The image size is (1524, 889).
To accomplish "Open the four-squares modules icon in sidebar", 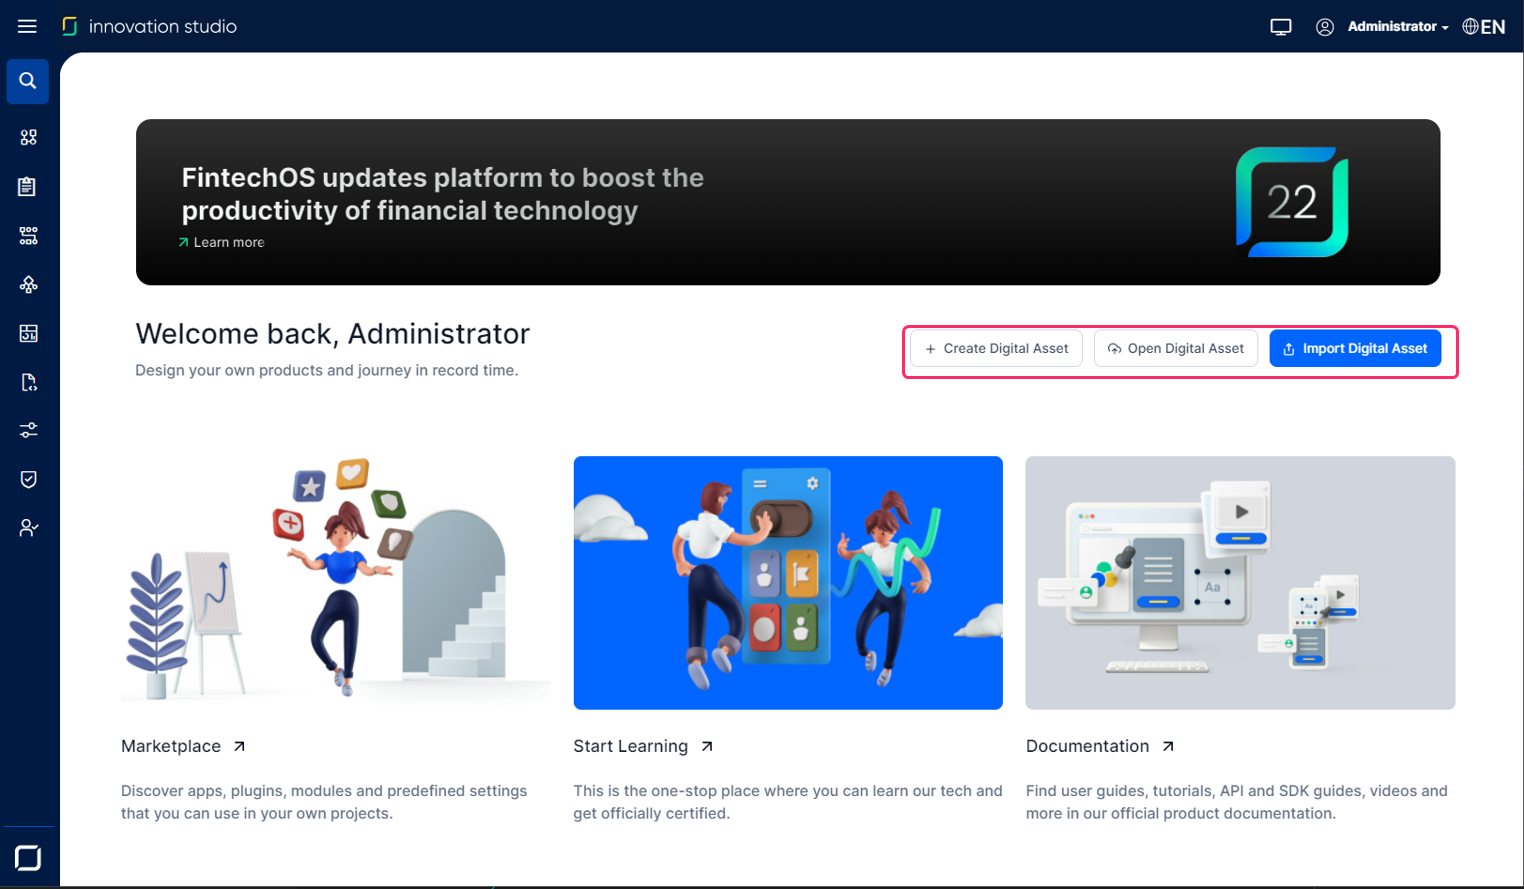I will coord(28,137).
